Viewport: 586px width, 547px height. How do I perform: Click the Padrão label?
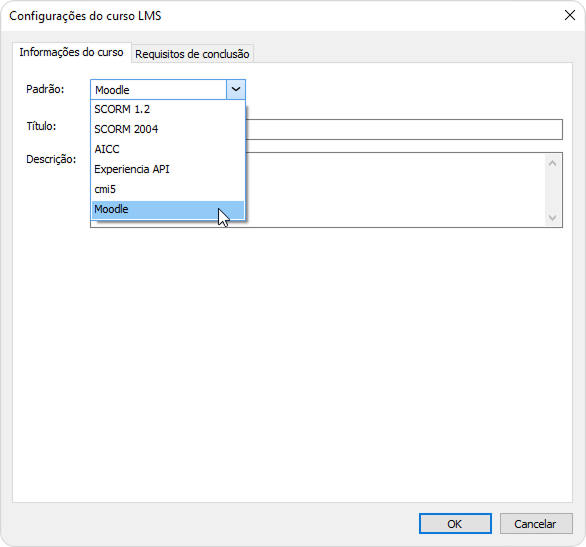point(45,89)
